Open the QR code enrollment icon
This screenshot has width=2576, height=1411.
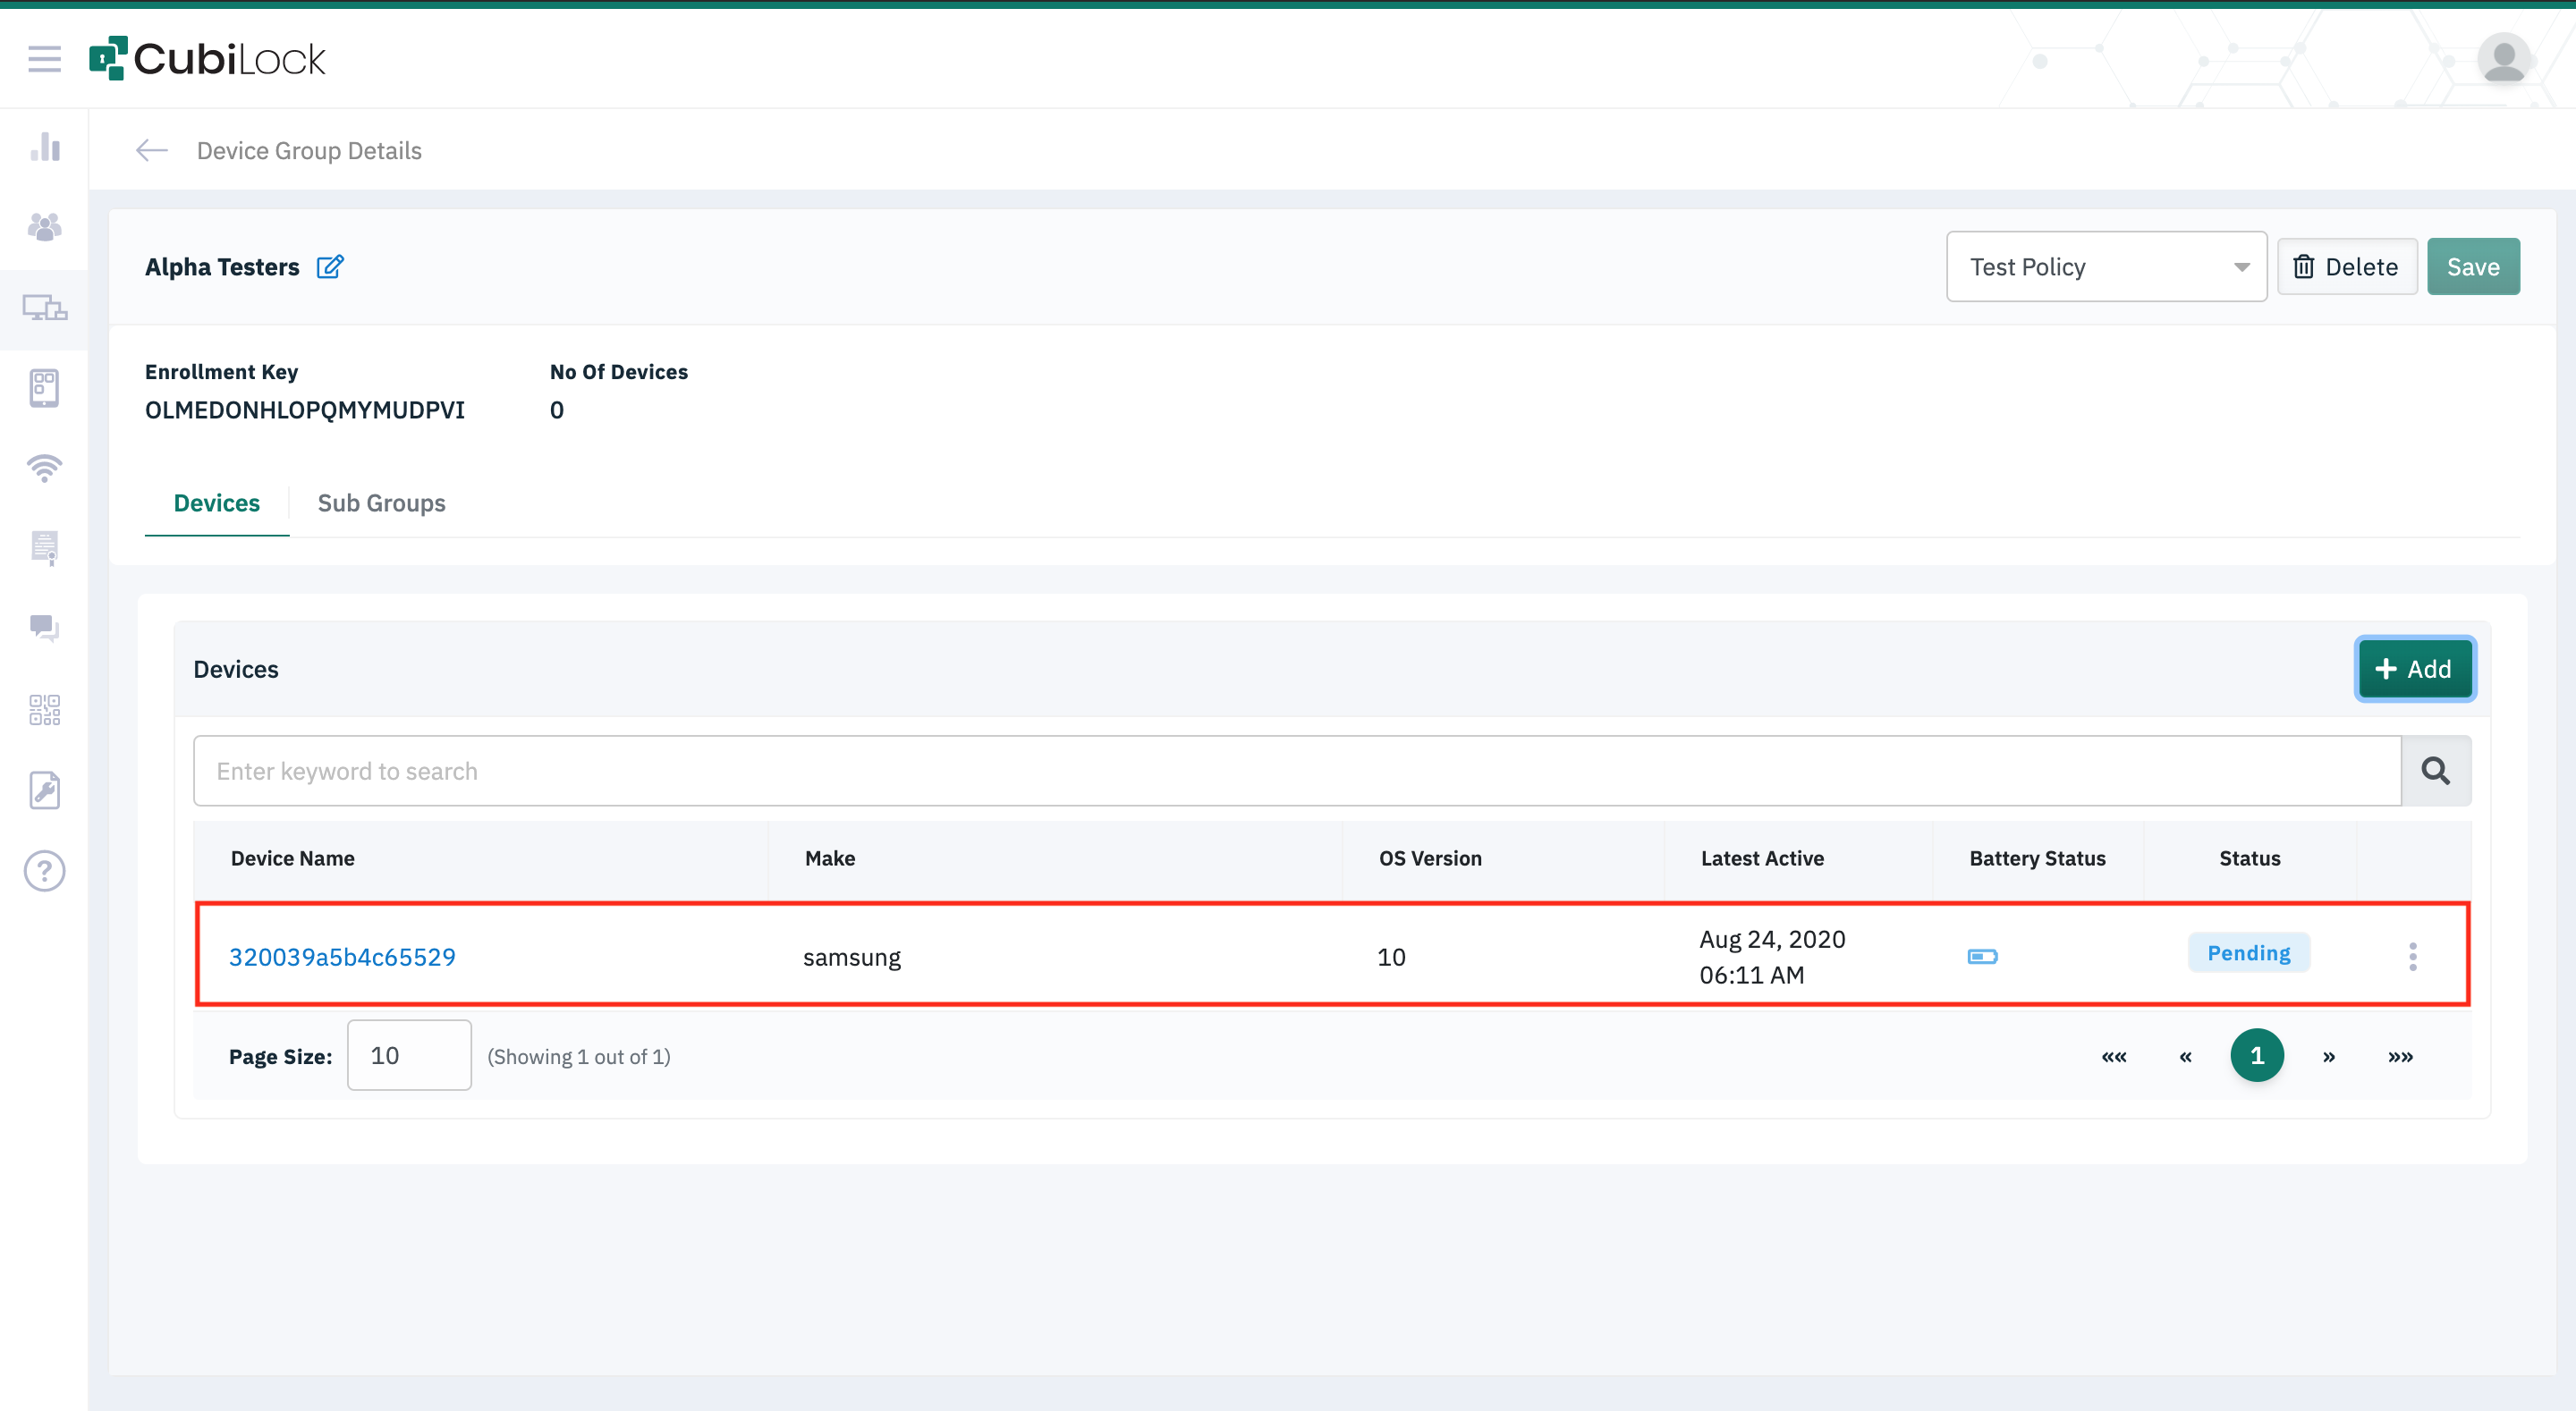pos(44,710)
